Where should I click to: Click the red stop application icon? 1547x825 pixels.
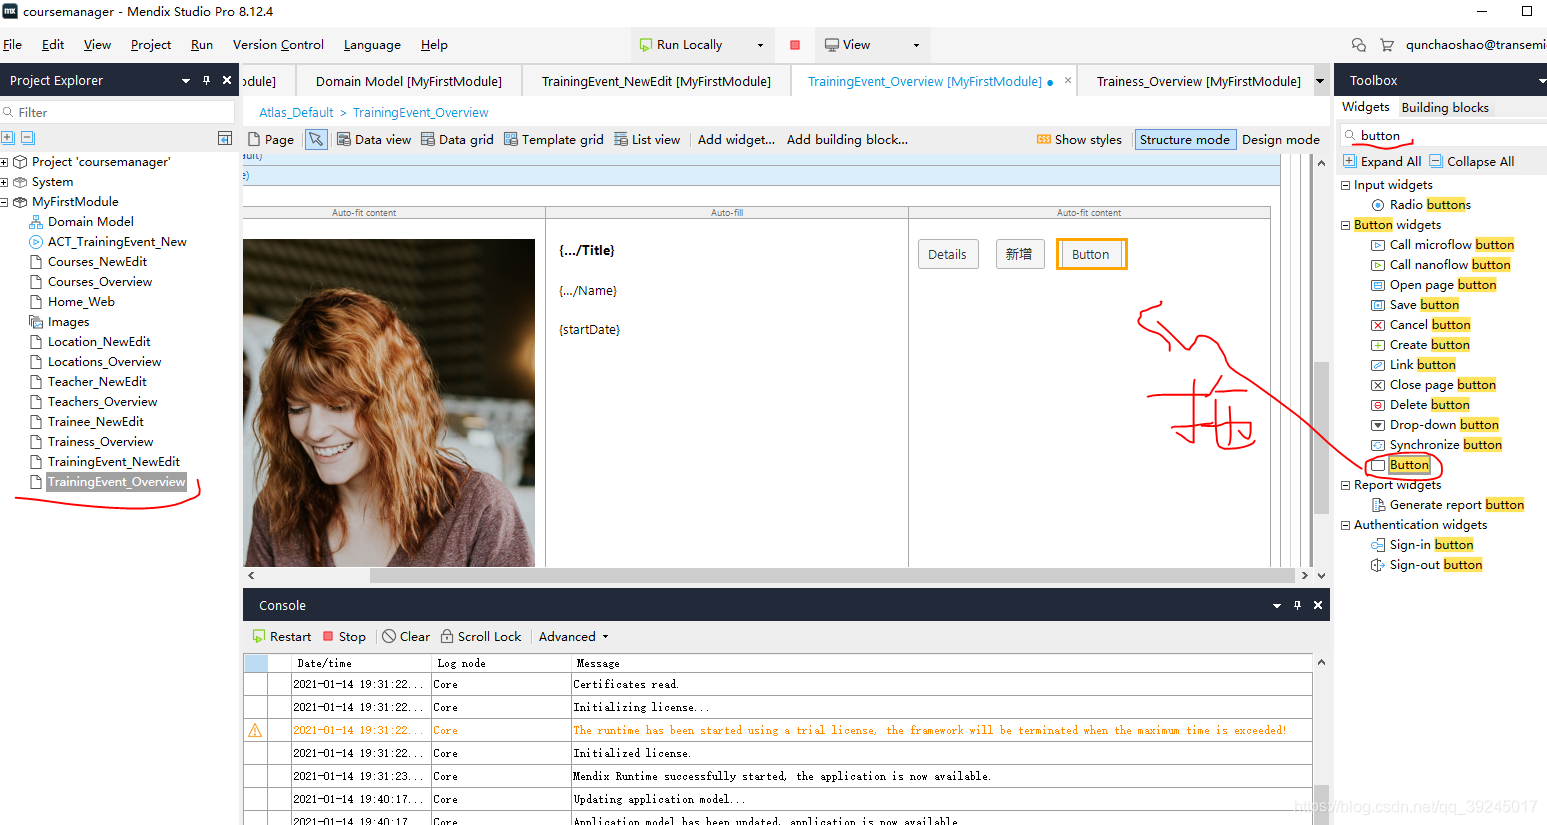795,45
